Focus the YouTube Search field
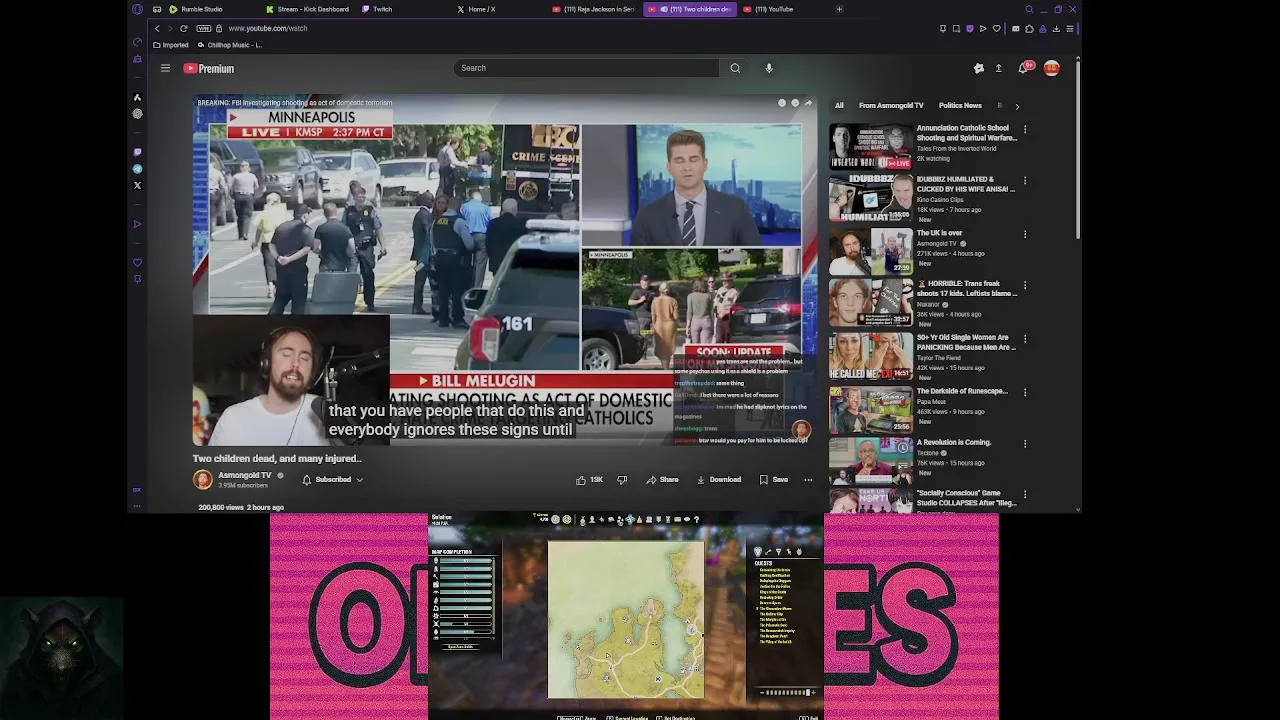 point(586,68)
